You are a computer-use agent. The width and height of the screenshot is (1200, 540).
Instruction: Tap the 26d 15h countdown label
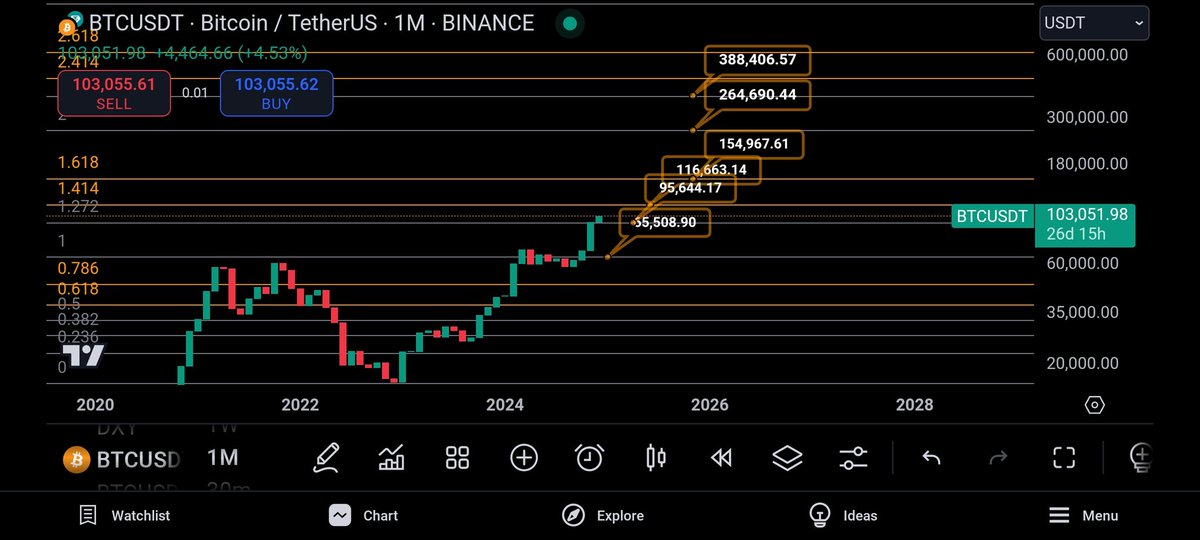1075,235
